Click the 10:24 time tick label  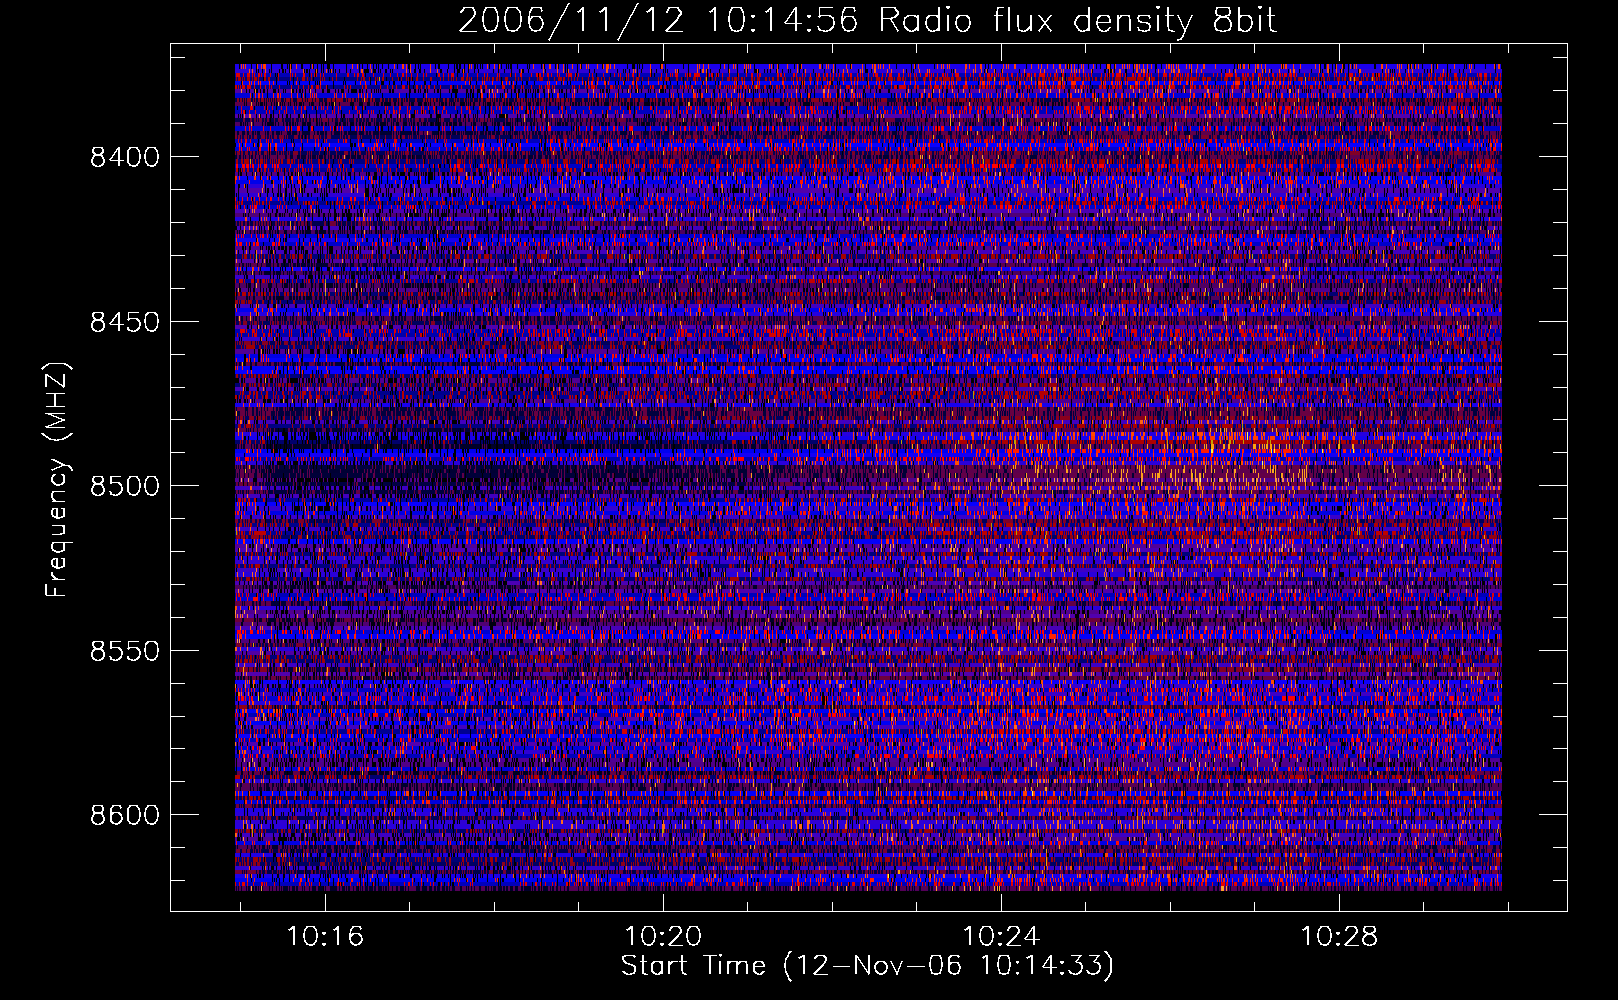pyautogui.click(x=1001, y=937)
